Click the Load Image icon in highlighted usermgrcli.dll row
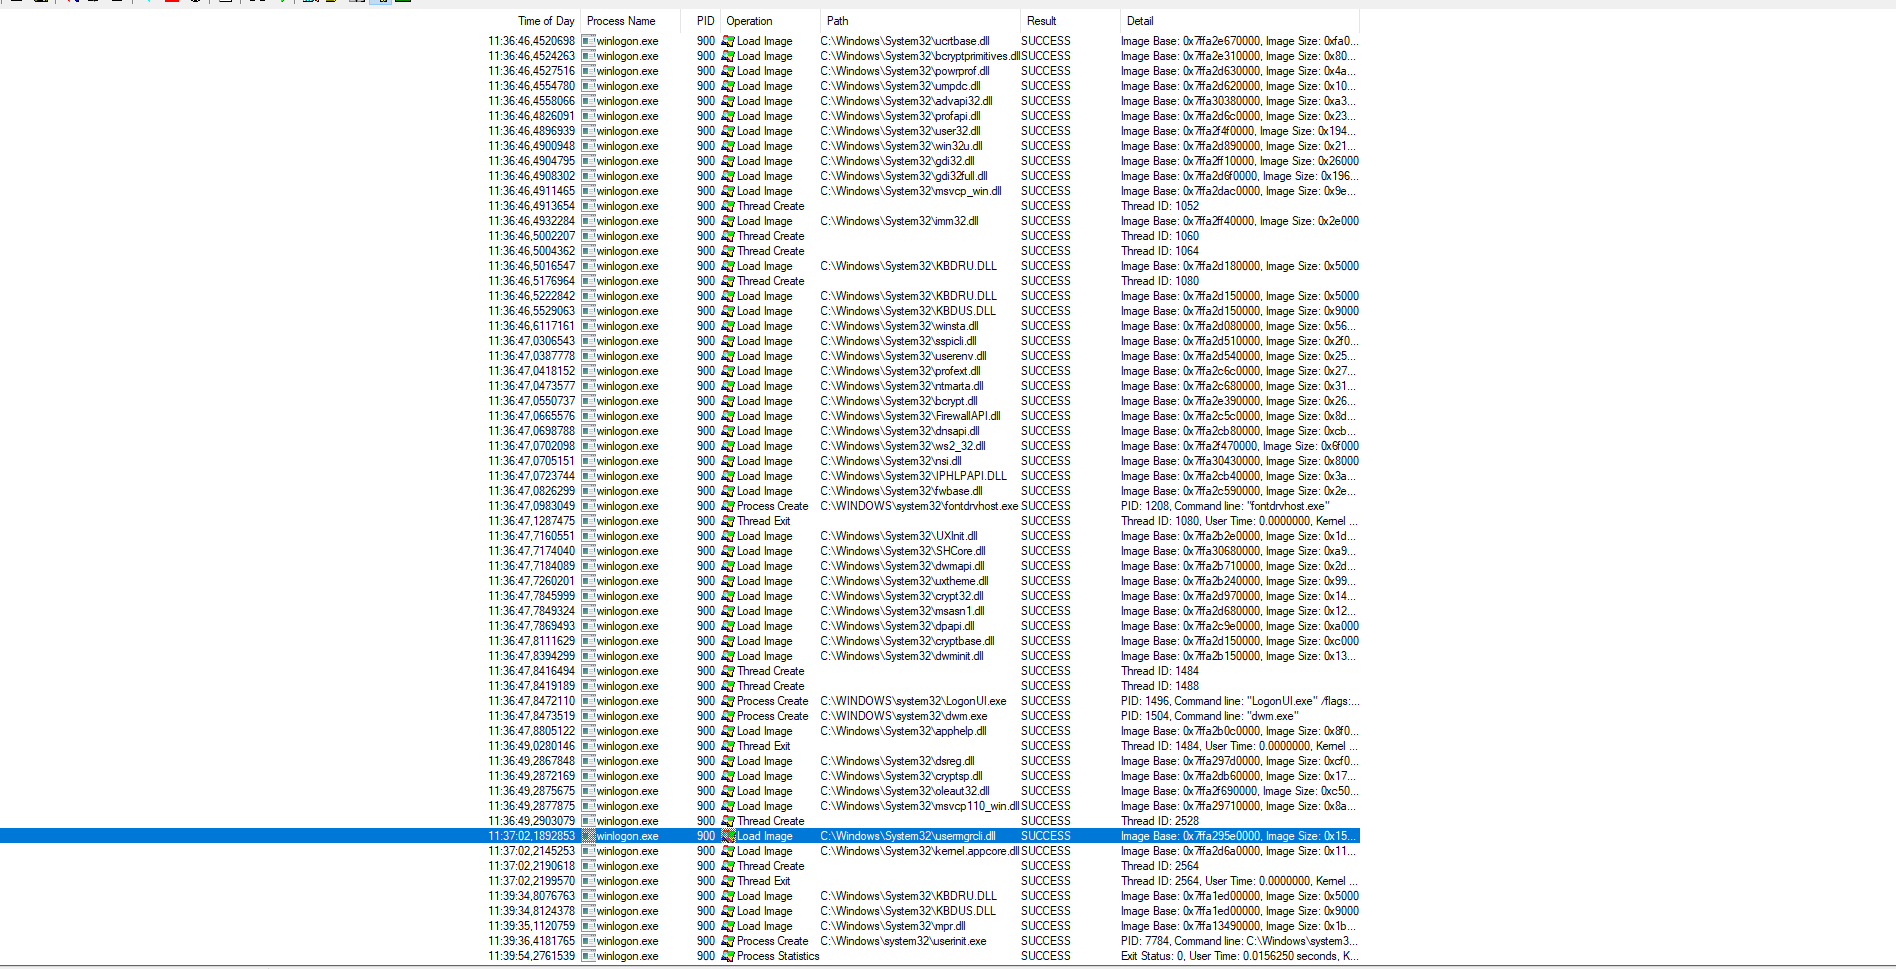This screenshot has height=969, width=1896. pyautogui.click(x=728, y=836)
